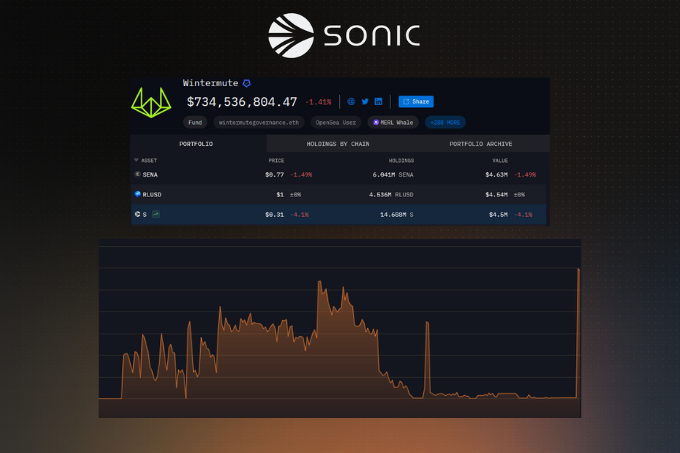Click the MERL Whale tag

pos(393,123)
